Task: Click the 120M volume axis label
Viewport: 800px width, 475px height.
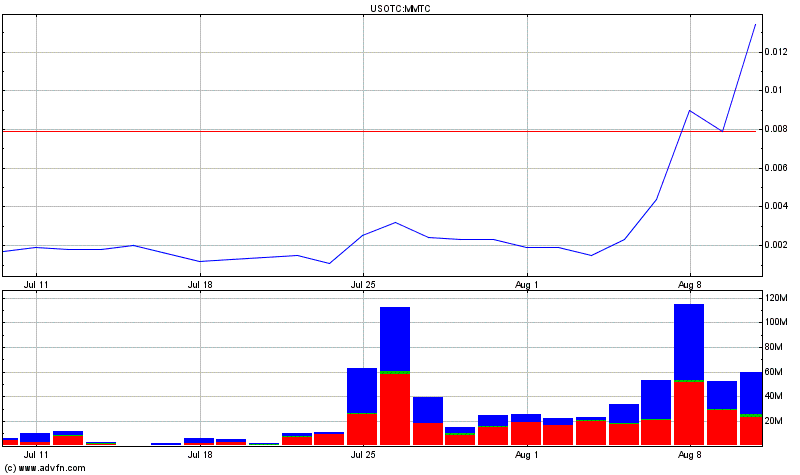Action: pyautogui.click(x=776, y=298)
